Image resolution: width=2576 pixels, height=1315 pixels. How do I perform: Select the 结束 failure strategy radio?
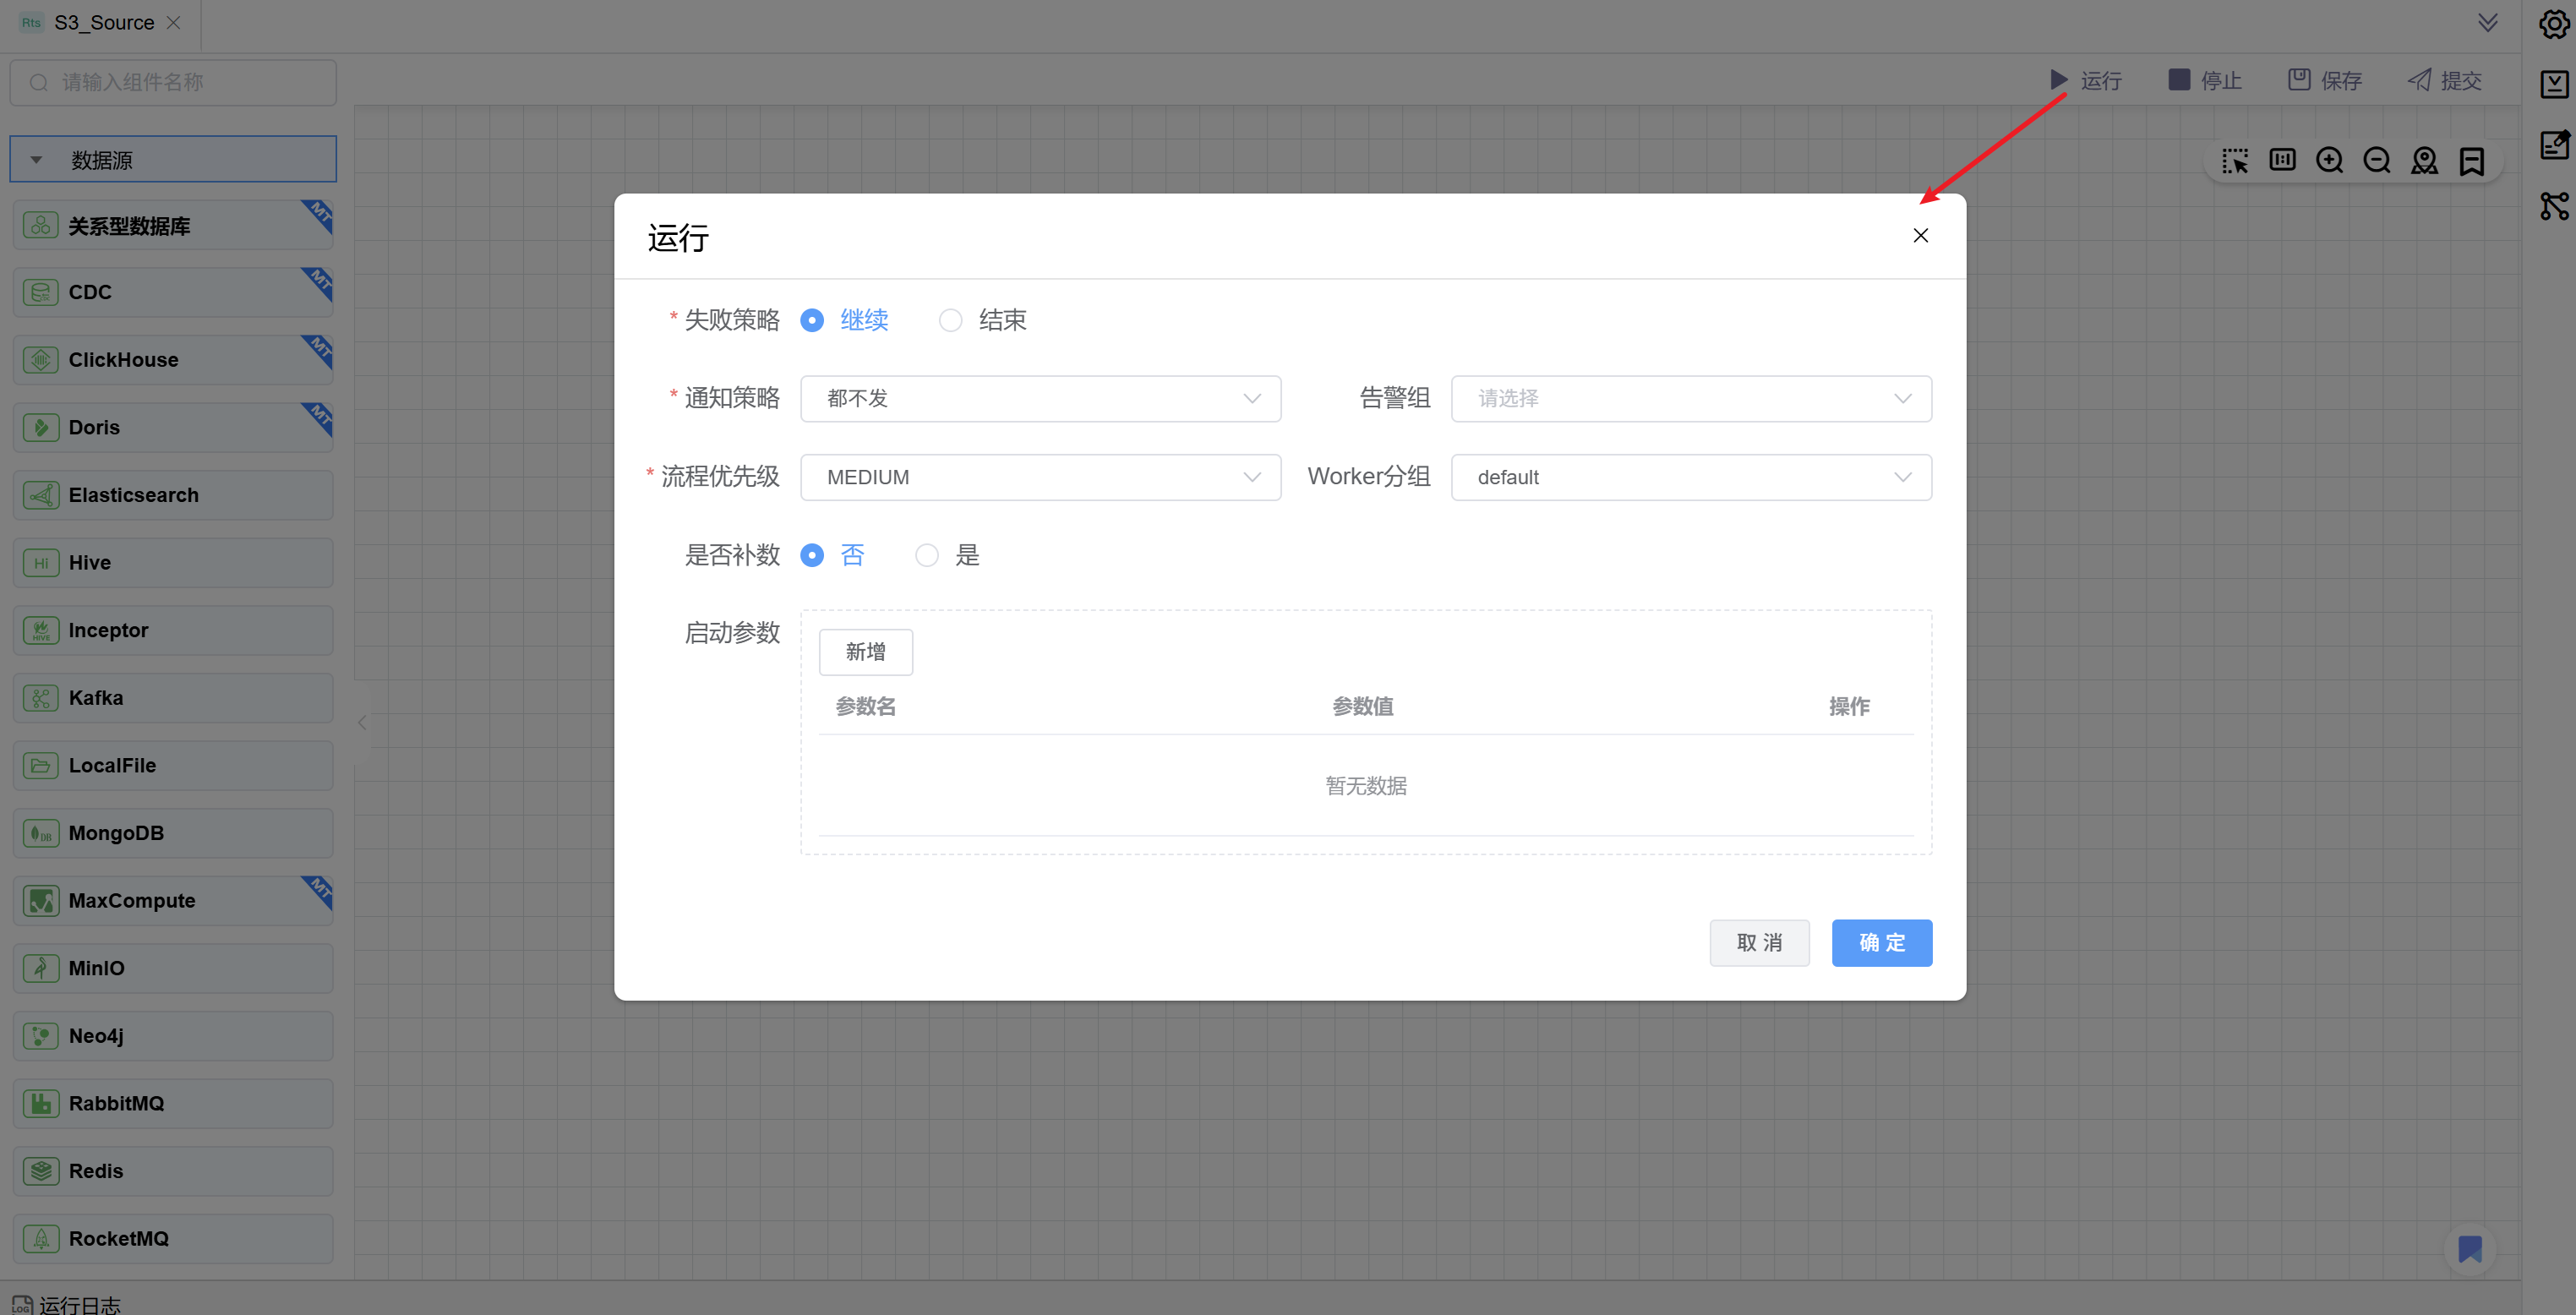[950, 320]
